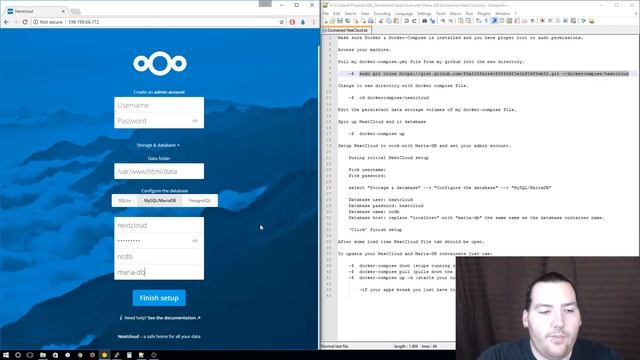Open File Explorer from the taskbar

point(42,355)
